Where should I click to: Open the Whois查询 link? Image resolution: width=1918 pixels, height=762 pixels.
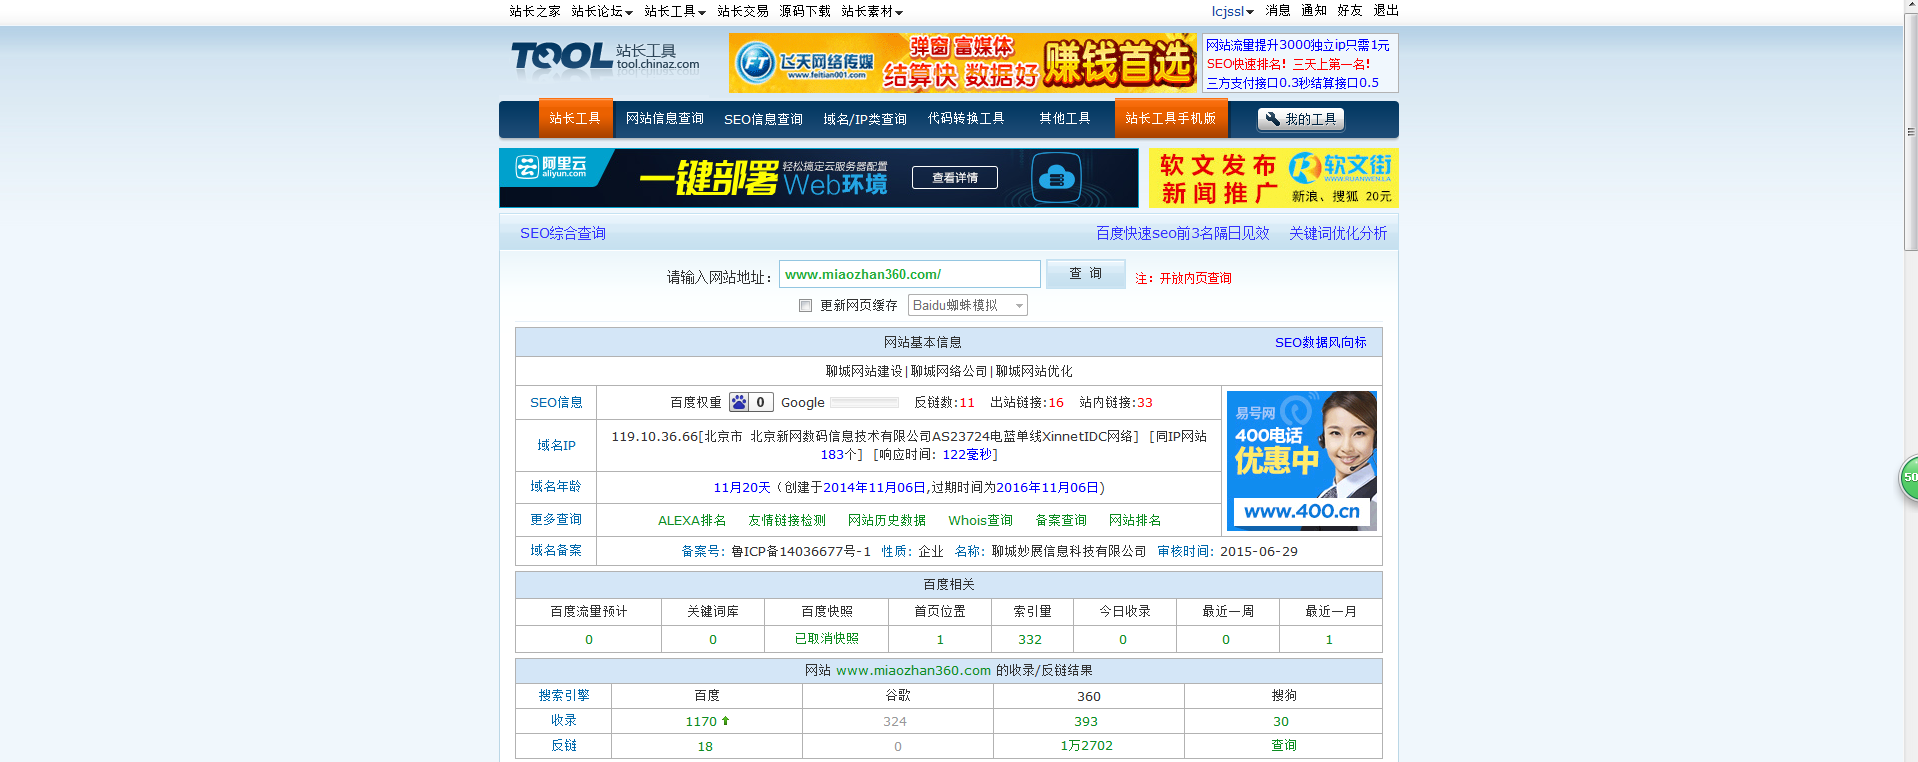click(x=980, y=520)
